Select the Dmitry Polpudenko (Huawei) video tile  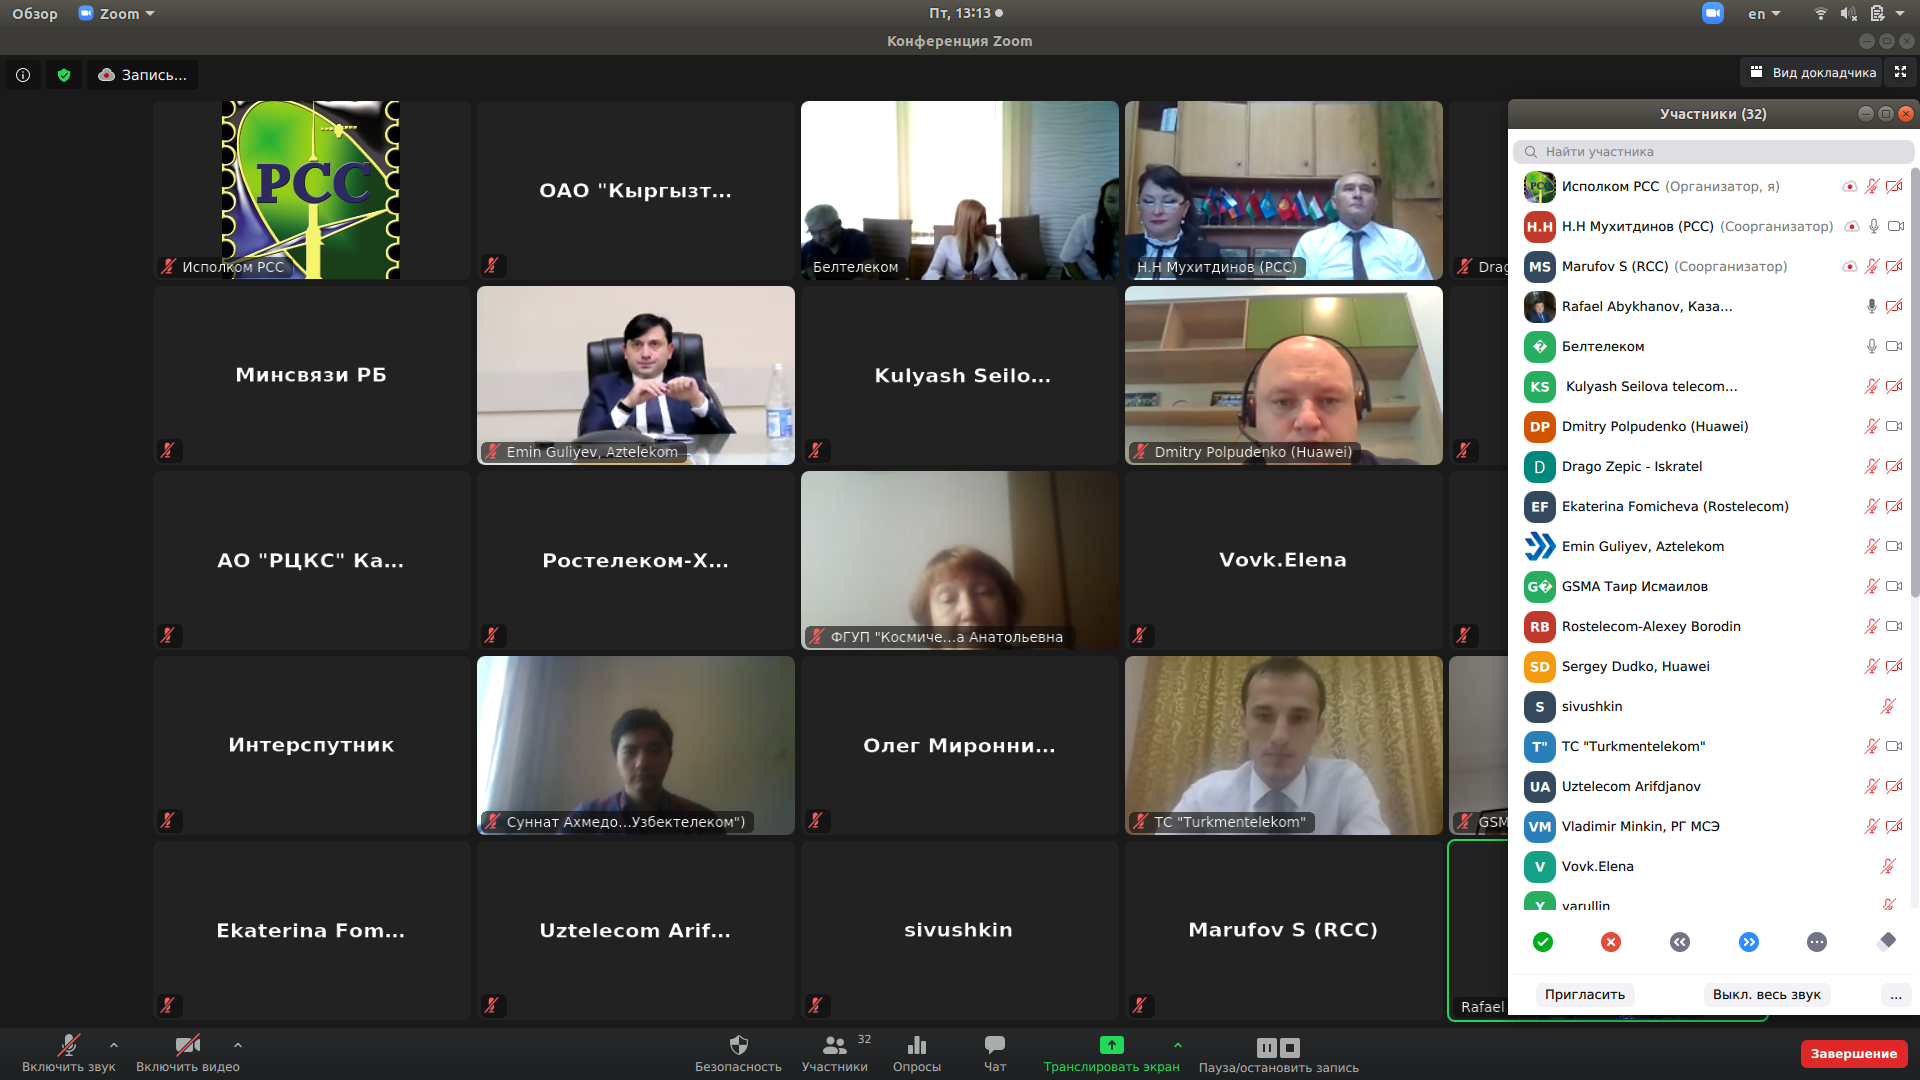[1284, 375]
